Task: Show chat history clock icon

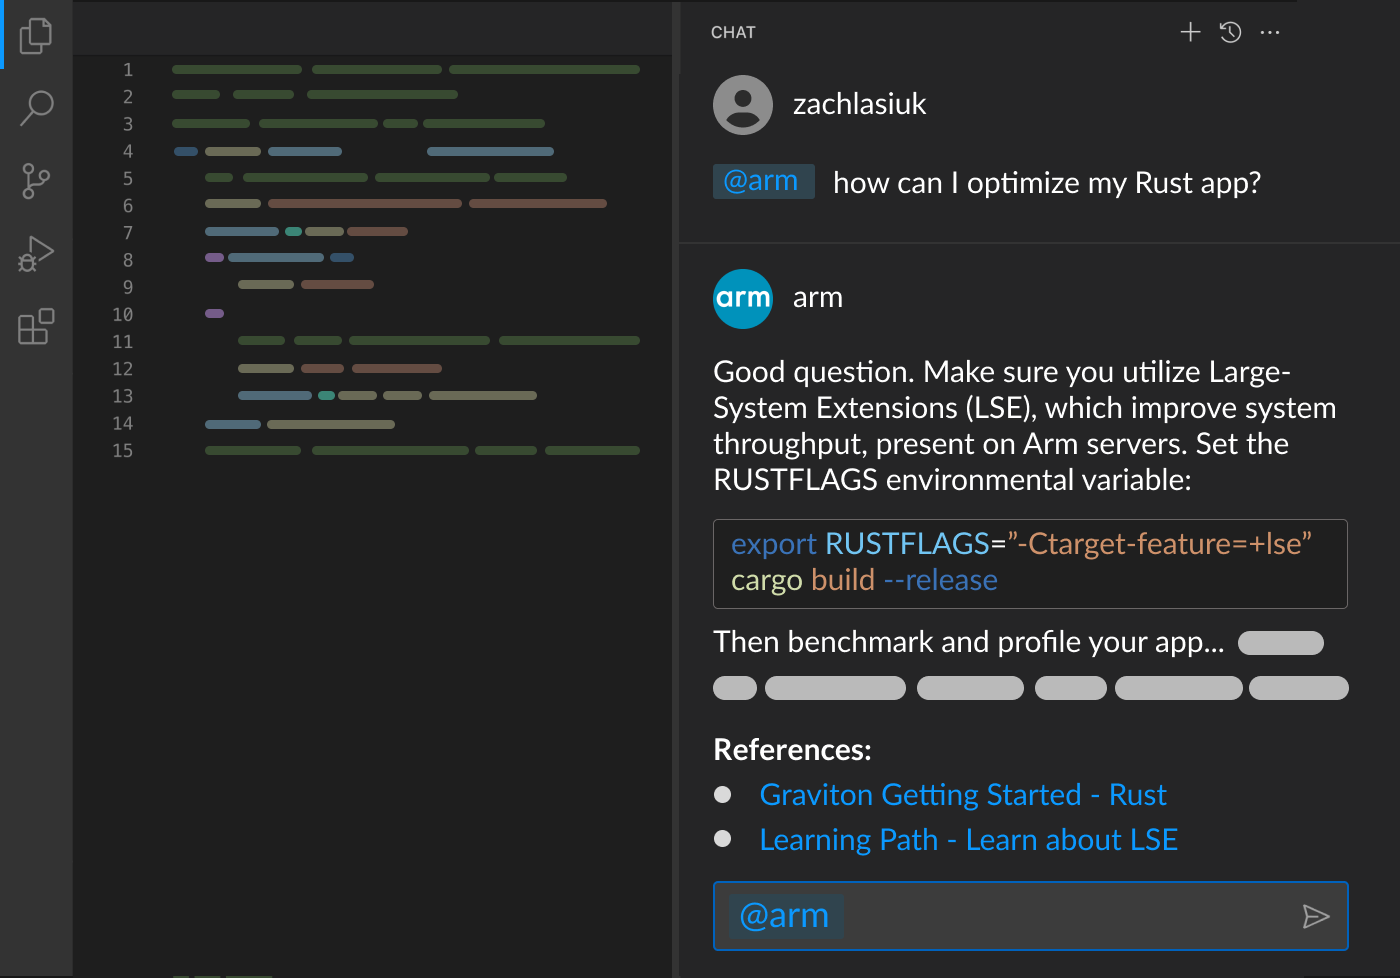Action: click(1230, 33)
